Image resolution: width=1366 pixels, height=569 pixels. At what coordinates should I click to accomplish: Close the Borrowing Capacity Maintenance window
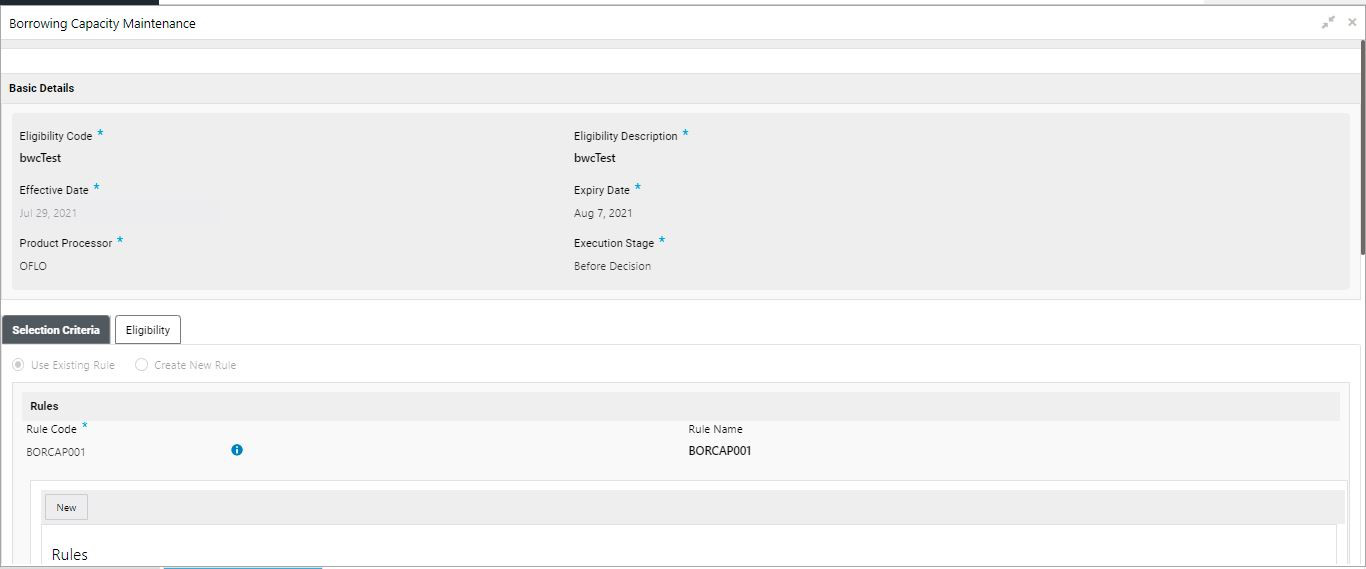click(1352, 22)
